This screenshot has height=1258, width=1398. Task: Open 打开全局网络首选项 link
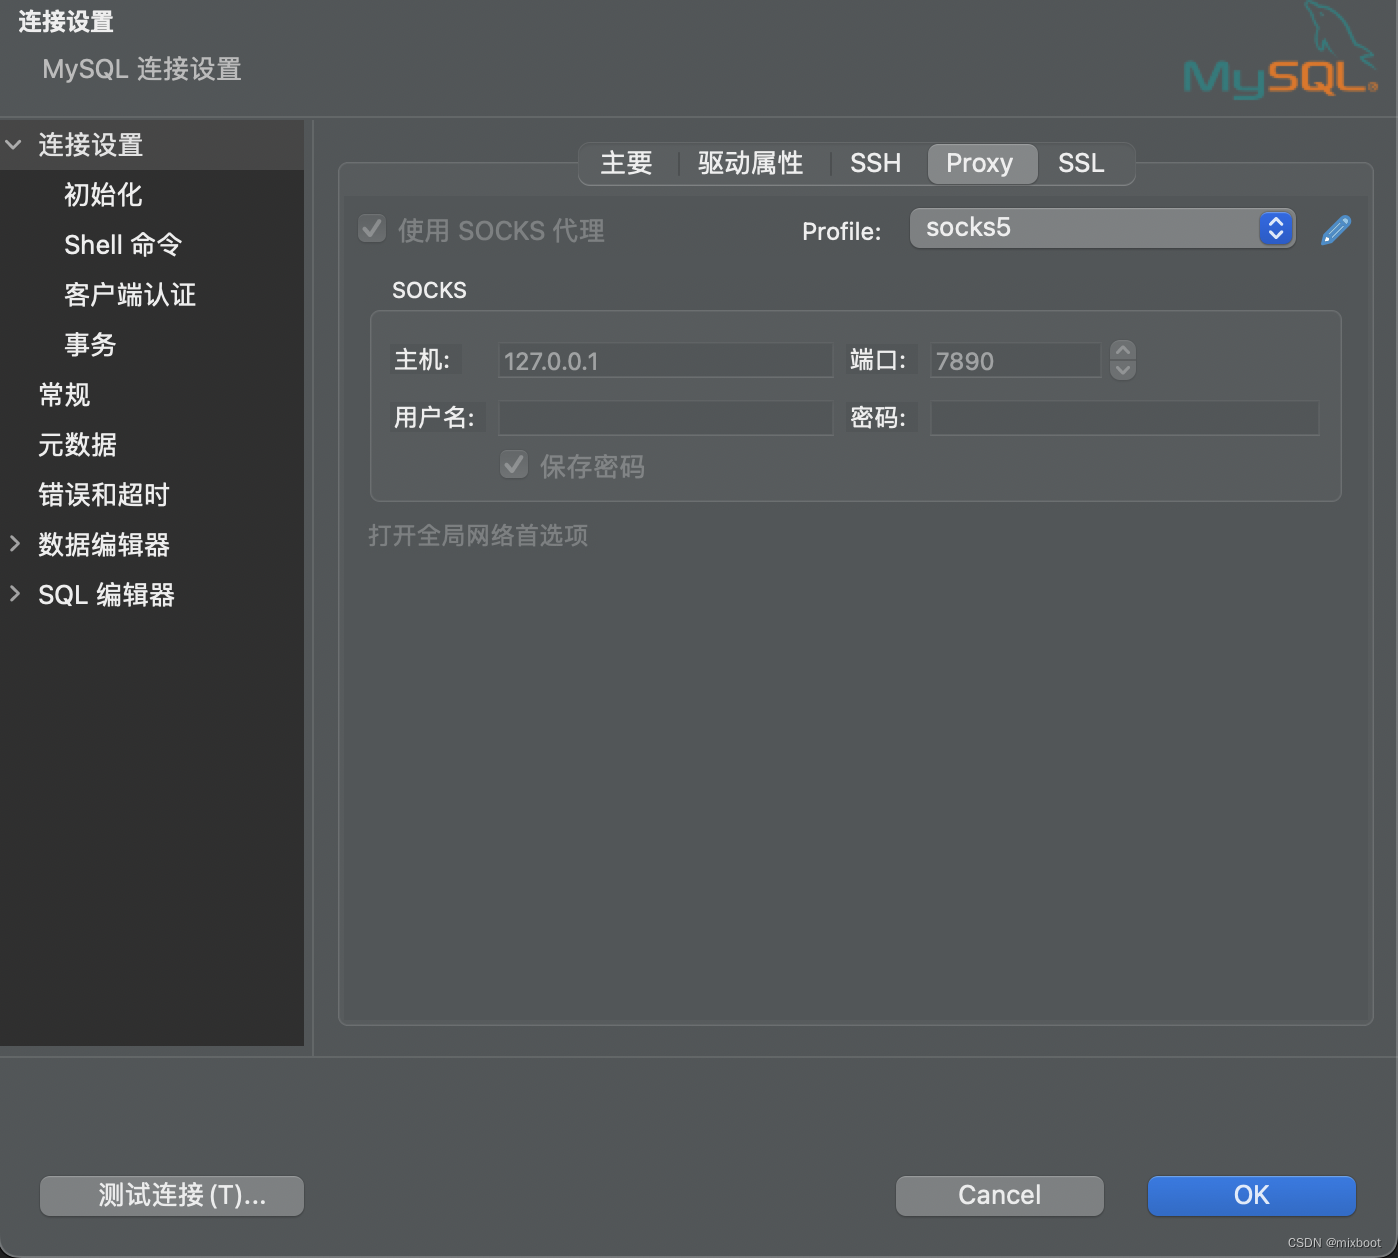[478, 536]
